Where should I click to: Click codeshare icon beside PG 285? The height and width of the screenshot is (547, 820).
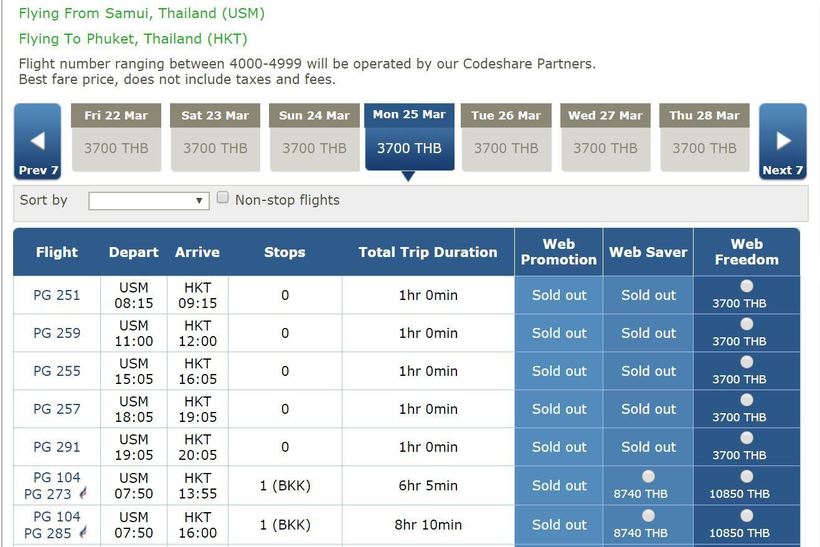pyautogui.click(x=84, y=533)
